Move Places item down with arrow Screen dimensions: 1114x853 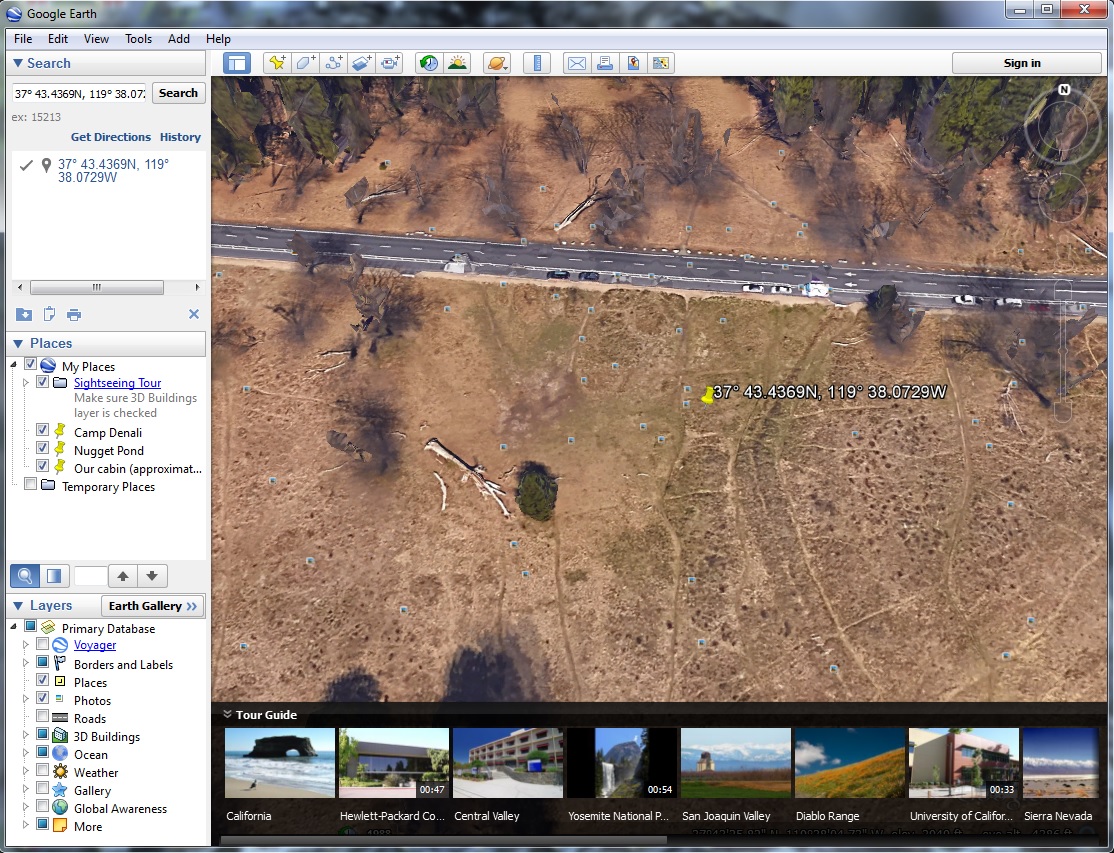click(x=152, y=575)
